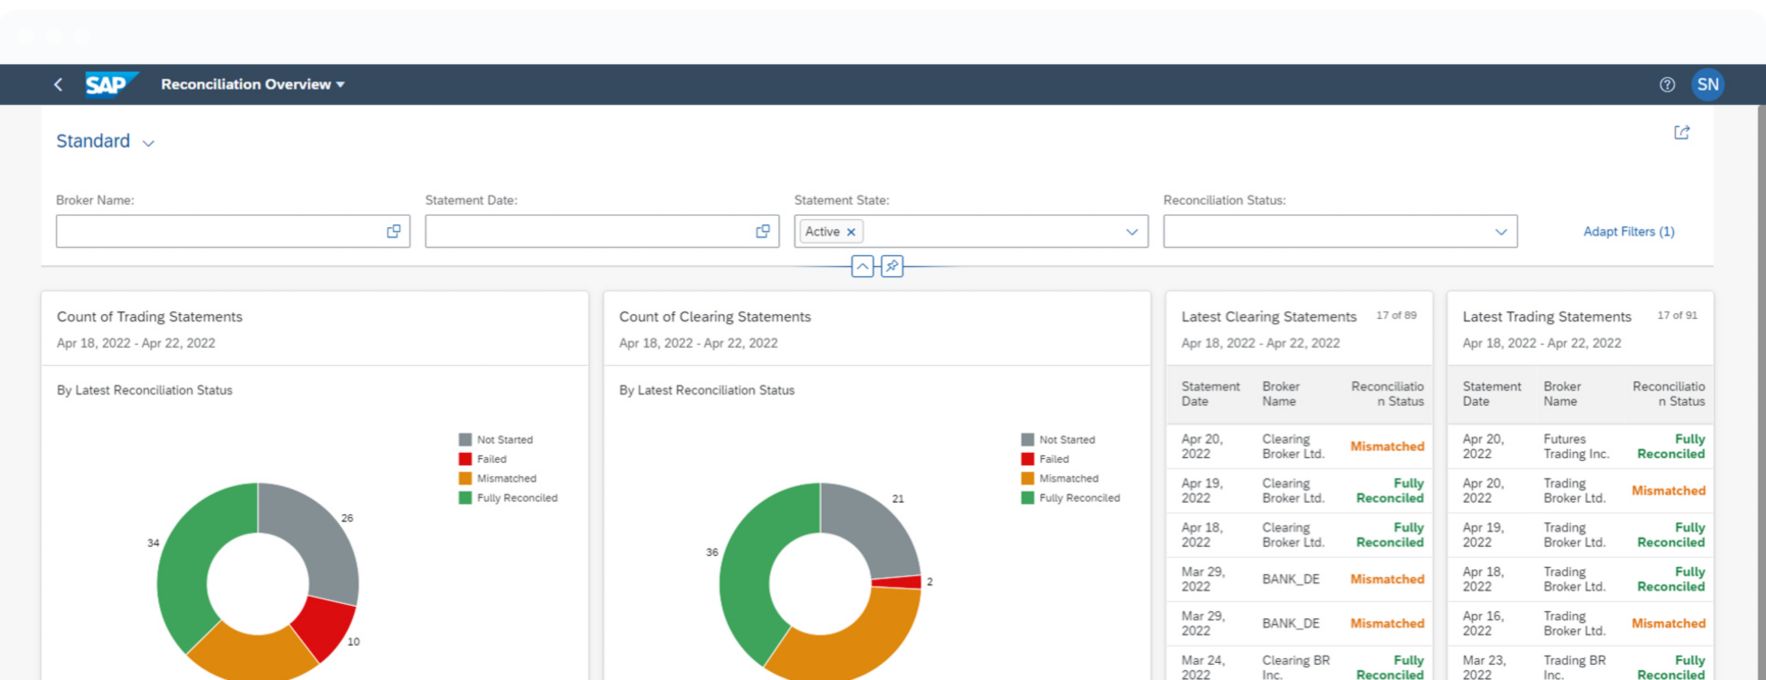
Task: Pin the filter header bar
Action: [892, 267]
